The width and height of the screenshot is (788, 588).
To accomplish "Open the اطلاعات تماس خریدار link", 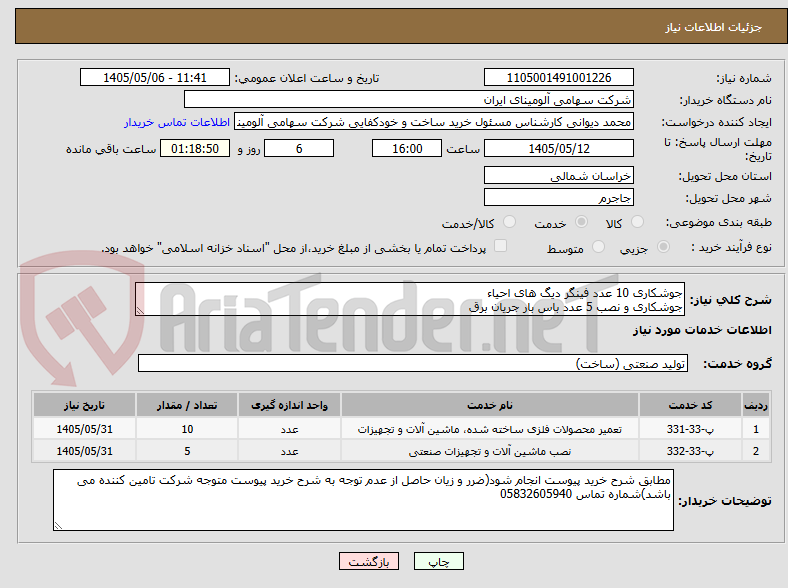I will coord(177,122).
